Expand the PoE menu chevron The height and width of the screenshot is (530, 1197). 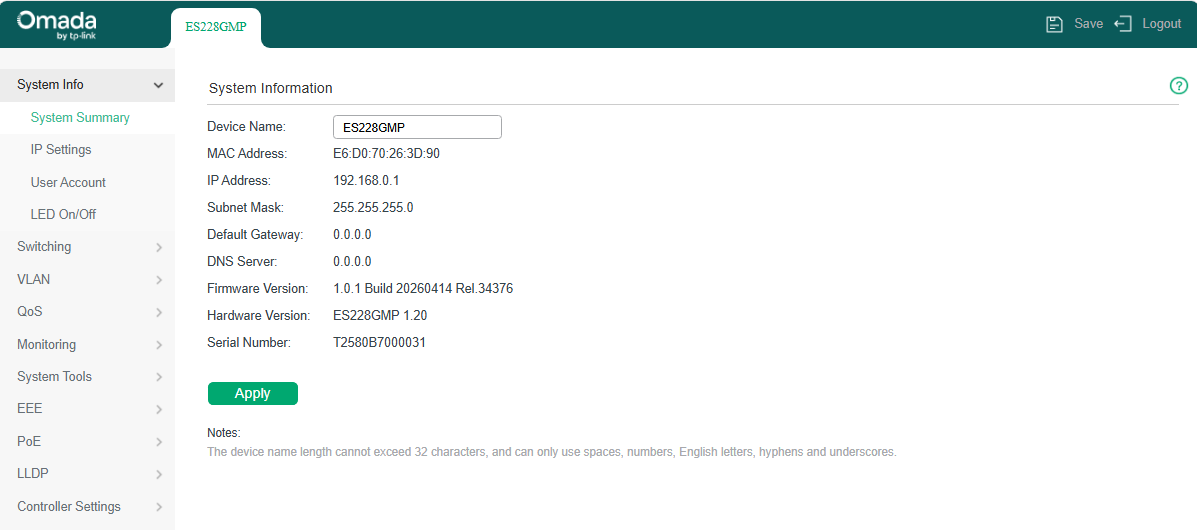coord(159,442)
